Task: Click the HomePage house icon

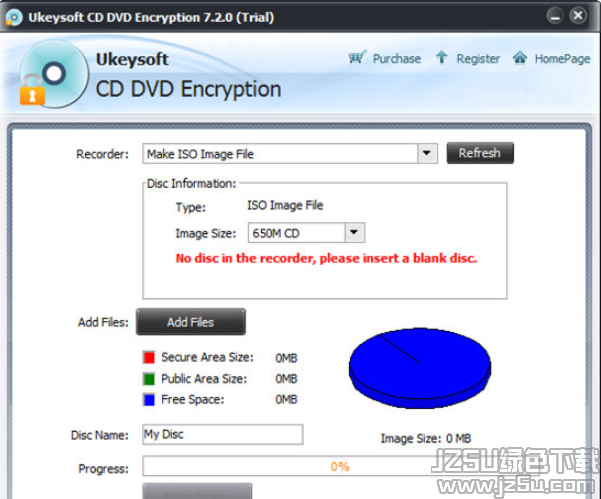Action: click(520, 58)
